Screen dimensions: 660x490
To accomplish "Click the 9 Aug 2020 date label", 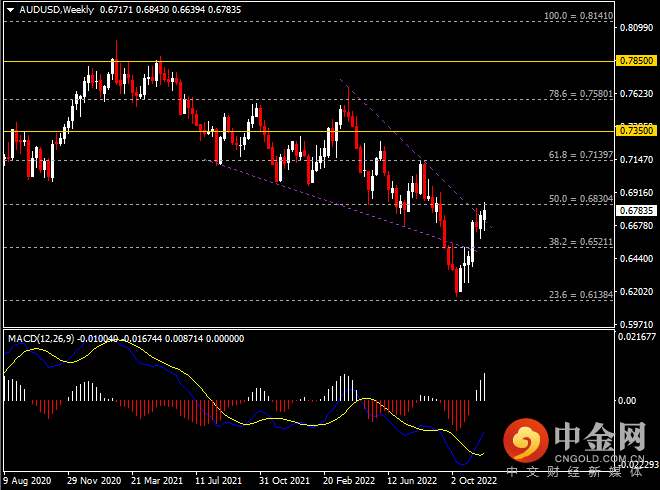I will [30, 480].
